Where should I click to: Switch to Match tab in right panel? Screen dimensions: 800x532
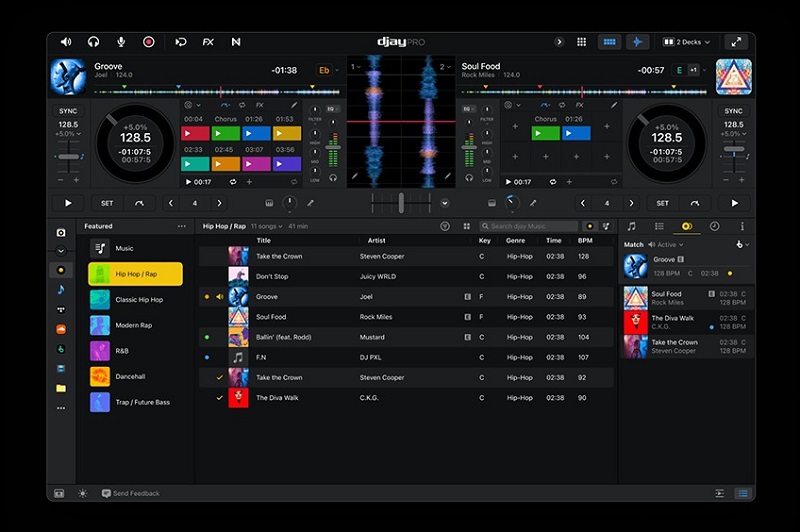[687, 226]
